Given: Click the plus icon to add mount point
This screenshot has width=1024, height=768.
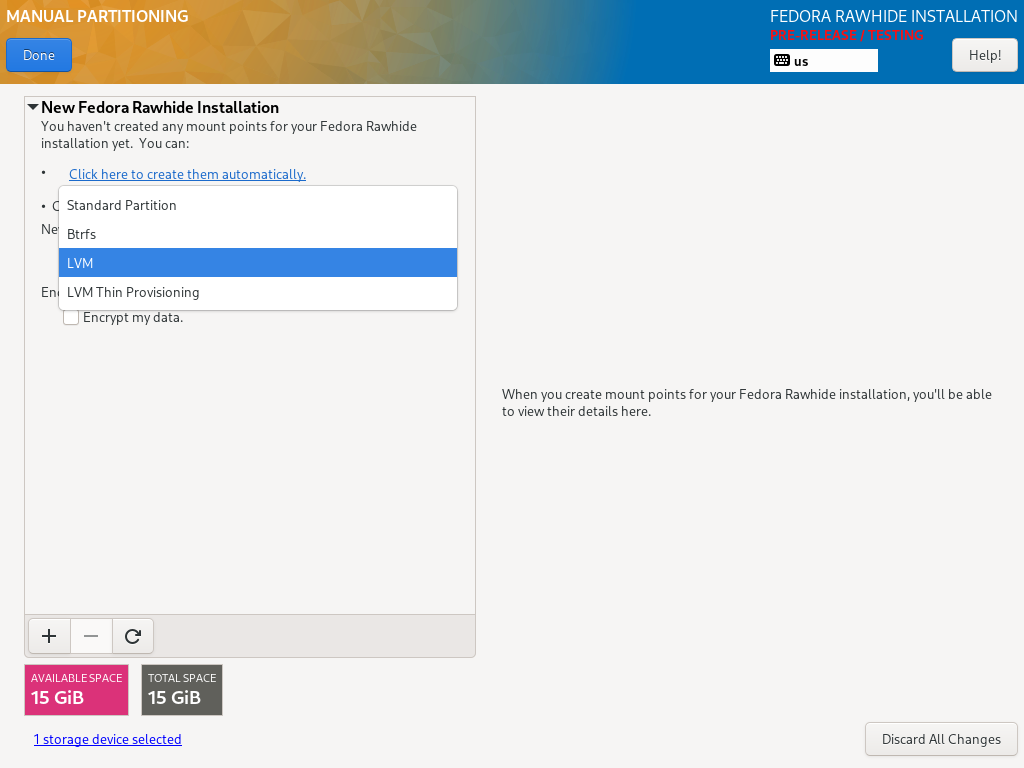Looking at the screenshot, I should point(49,636).
